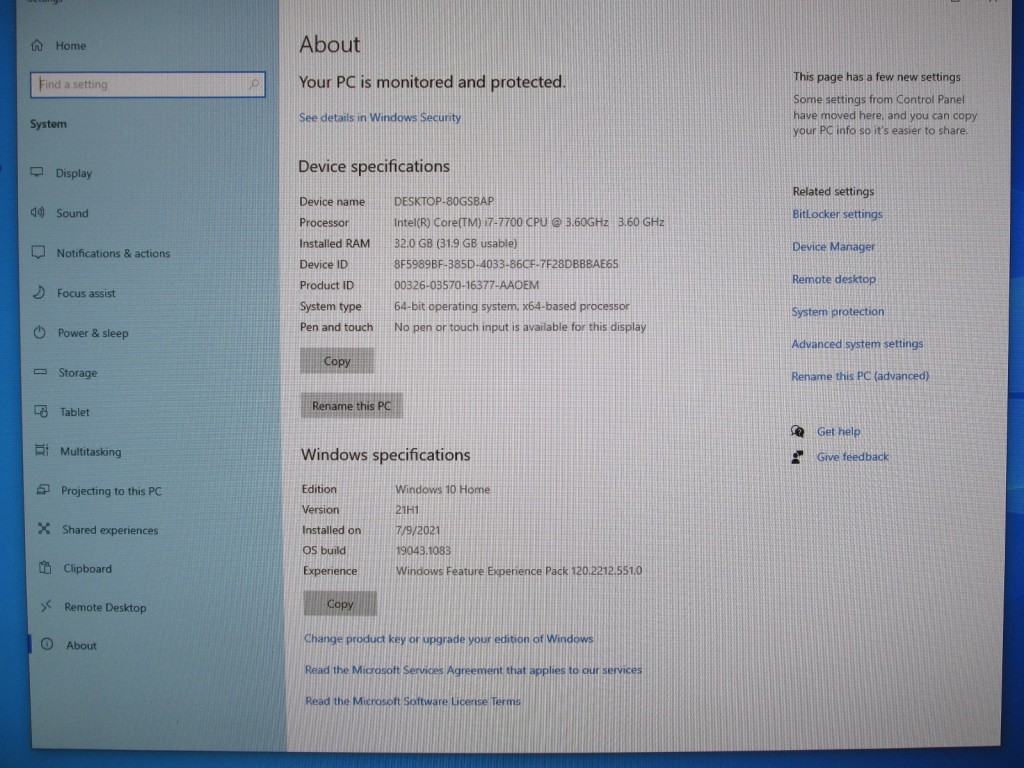Image resolution: width=1024 pixels, height=768 pixels.
Task: Read the Microsoft Services Agreement link
Action: [473, 670]
